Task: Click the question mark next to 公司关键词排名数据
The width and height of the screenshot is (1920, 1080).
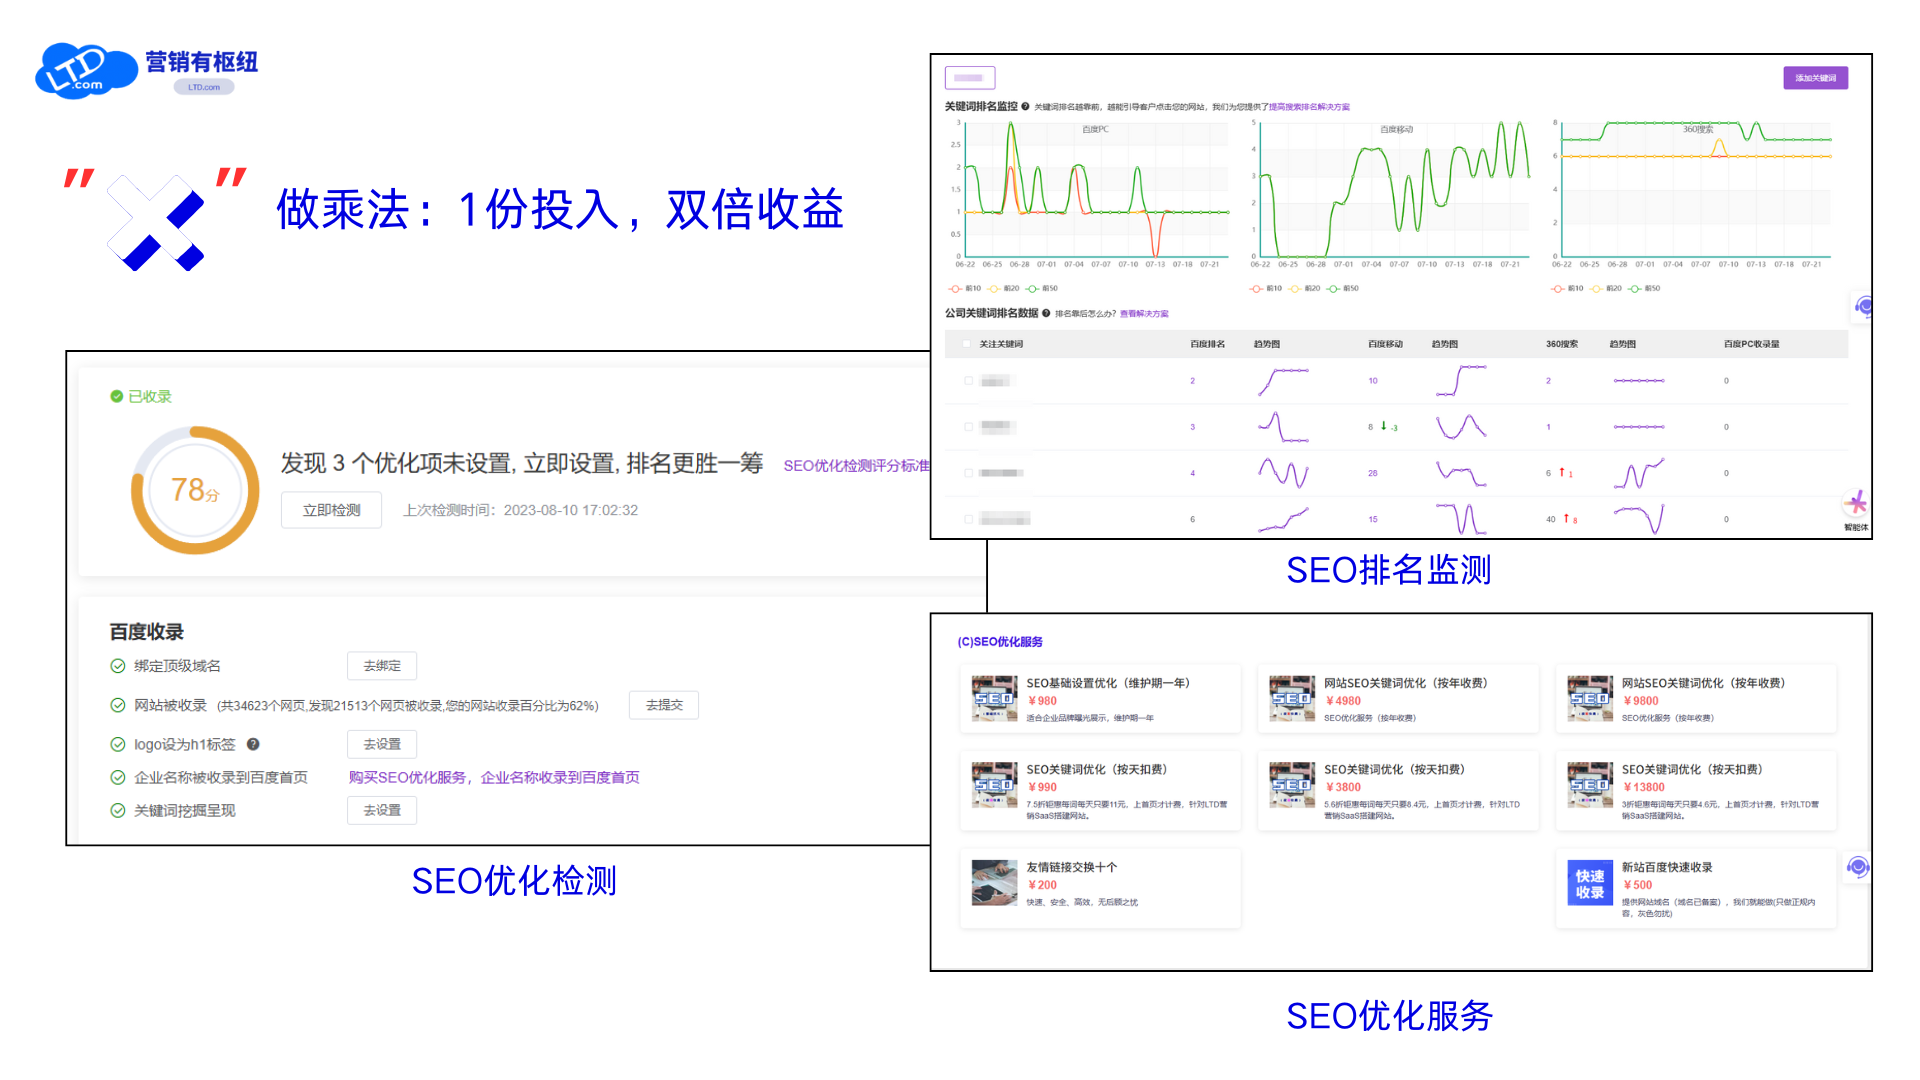Action: [1046, 313]
